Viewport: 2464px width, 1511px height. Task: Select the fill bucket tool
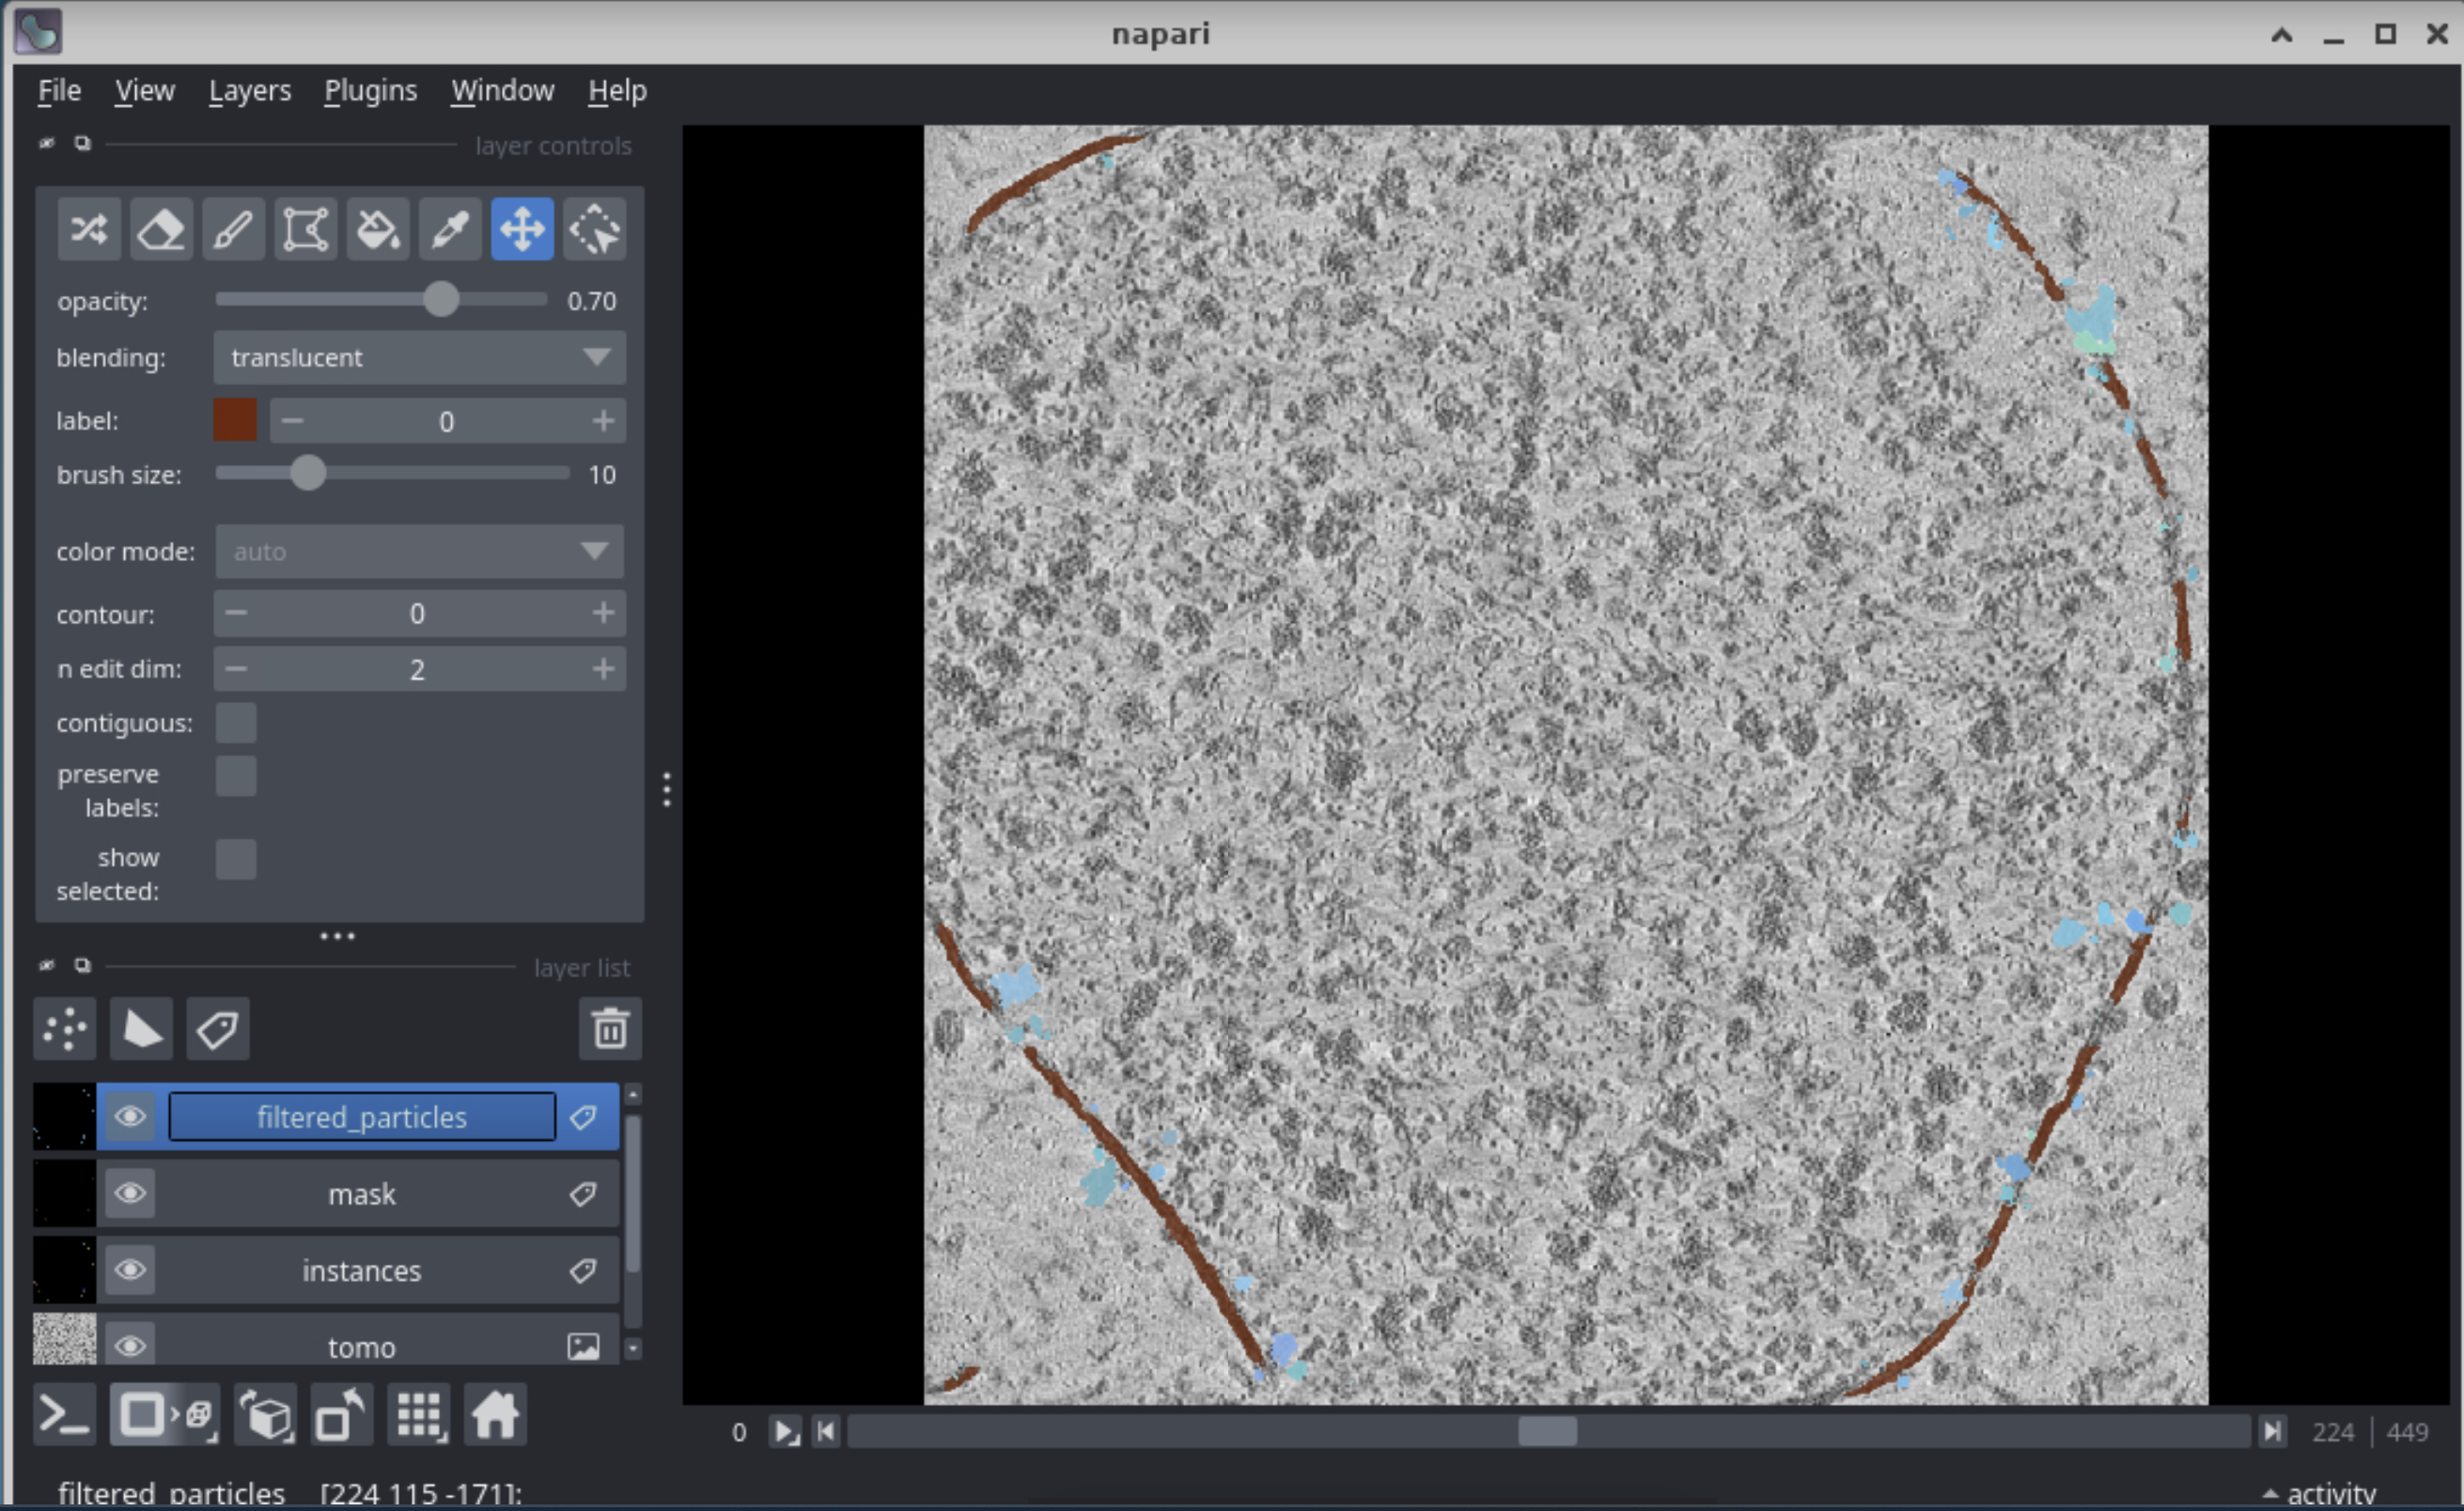[377, 230]
